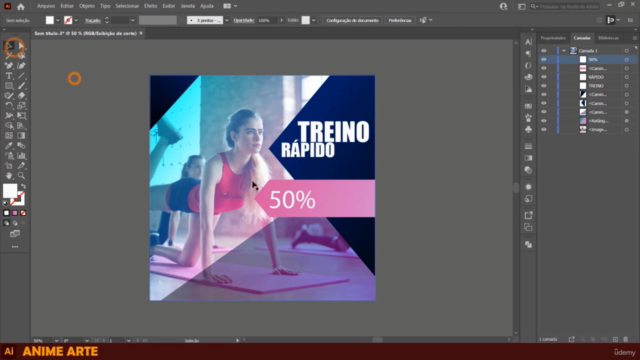Pick the Eyedropper tool
This screenshot has width=640, height=360.
(x=9, y=145)
